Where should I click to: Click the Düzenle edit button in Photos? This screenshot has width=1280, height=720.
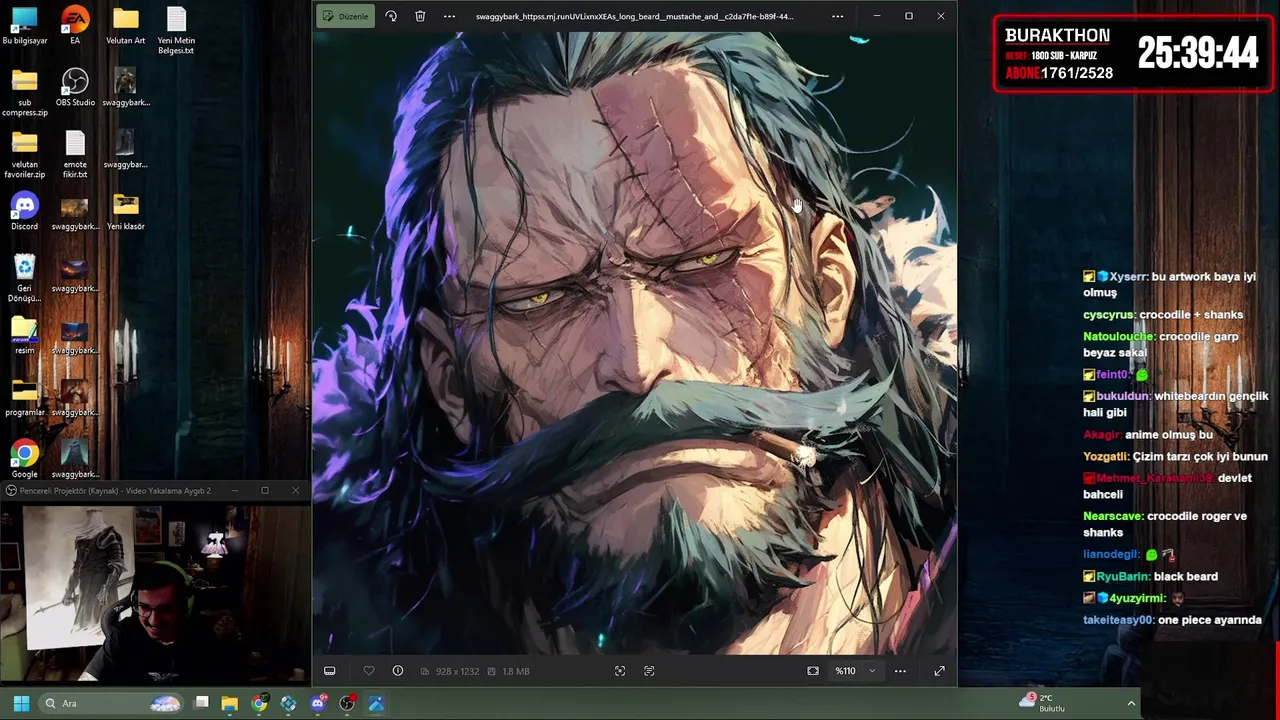[x=345, y=16]
